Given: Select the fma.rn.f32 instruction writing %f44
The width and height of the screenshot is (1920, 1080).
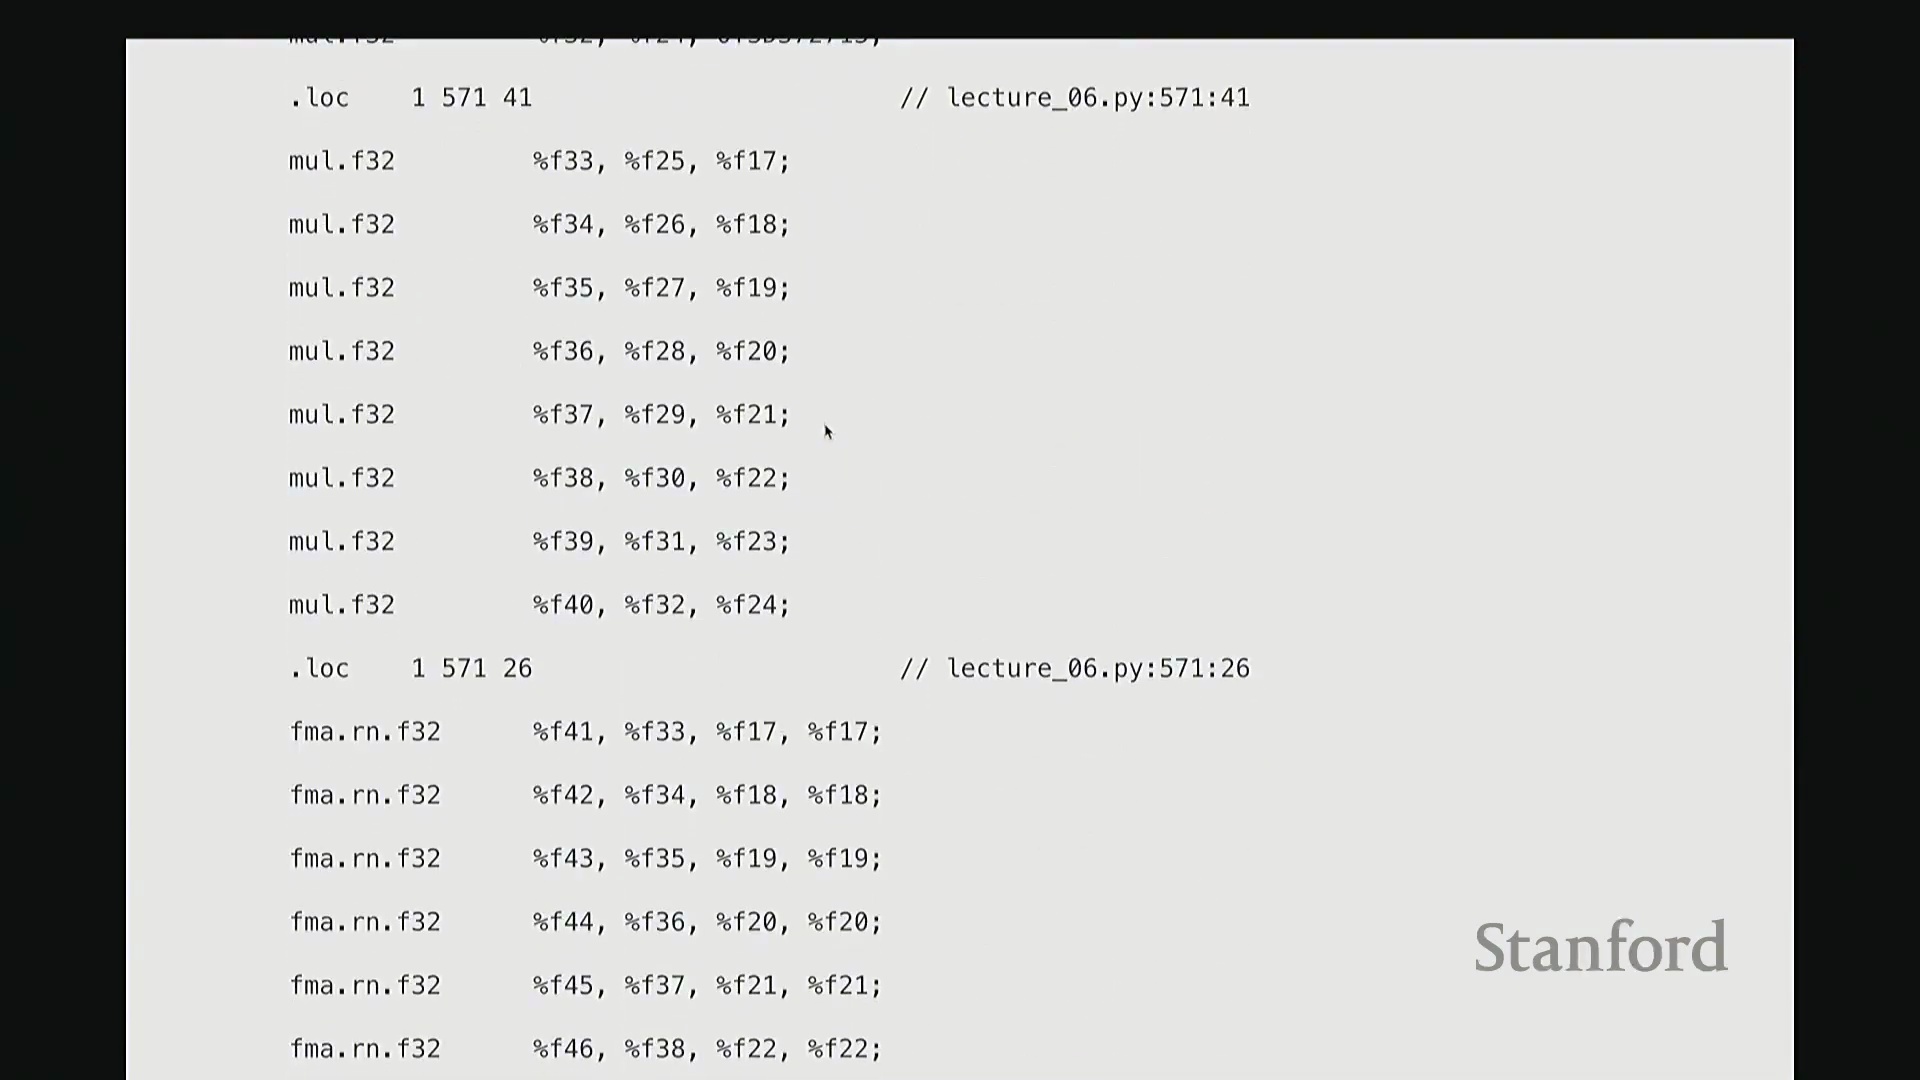Looking at the screenshot, I should (585, 923).
